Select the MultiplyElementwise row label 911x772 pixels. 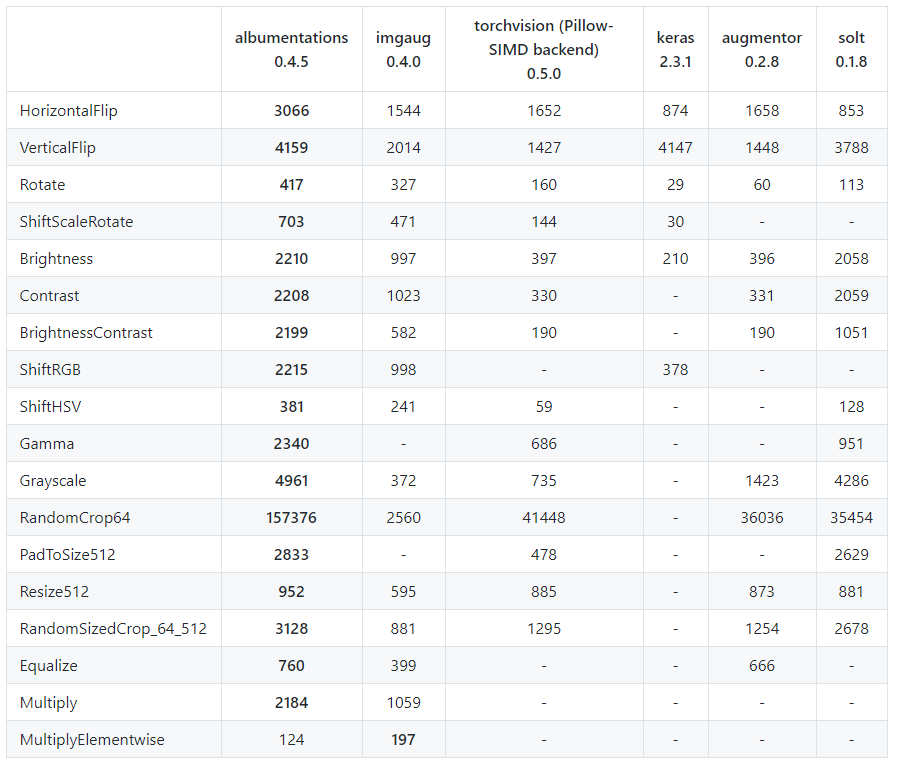click(x=92, y=740)
